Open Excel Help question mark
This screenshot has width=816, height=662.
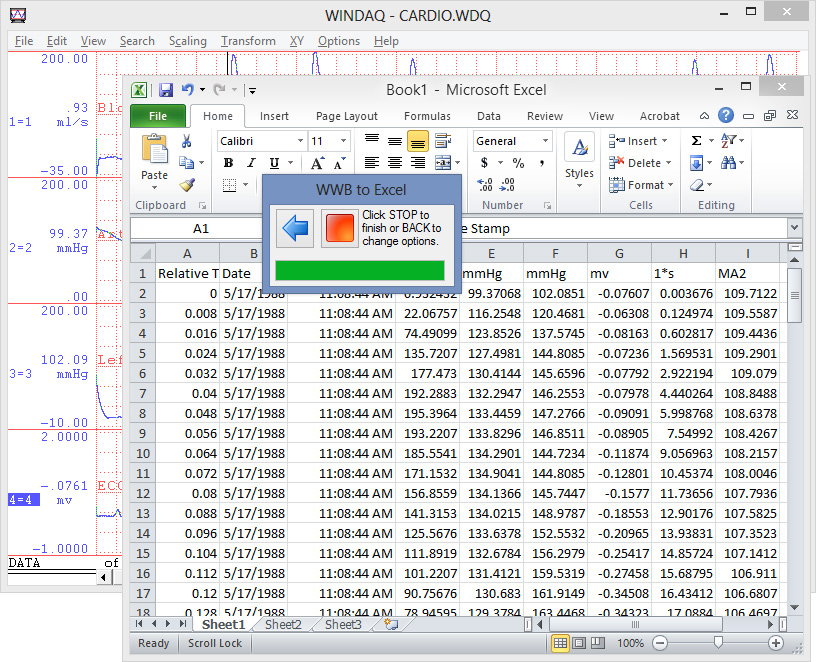(x=725, y=115)
